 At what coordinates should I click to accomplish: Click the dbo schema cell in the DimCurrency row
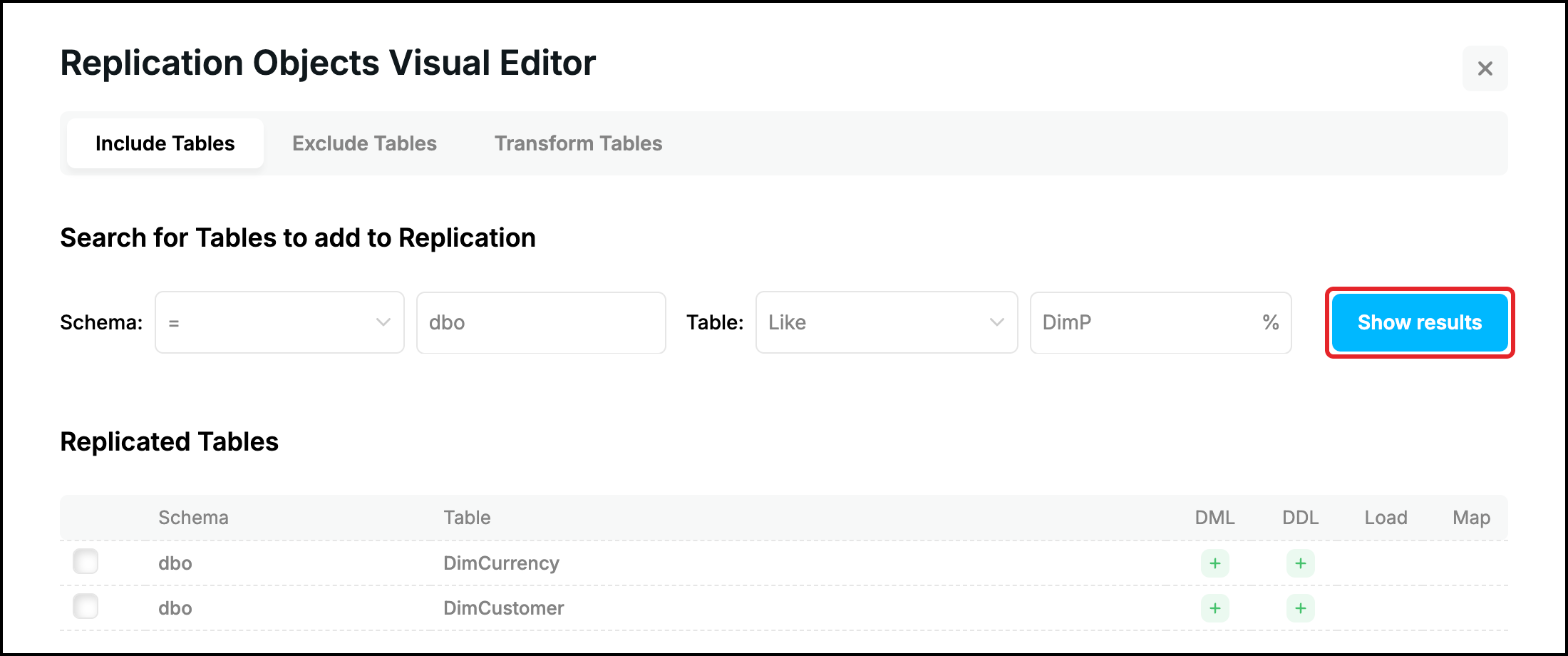click(175, 563)
